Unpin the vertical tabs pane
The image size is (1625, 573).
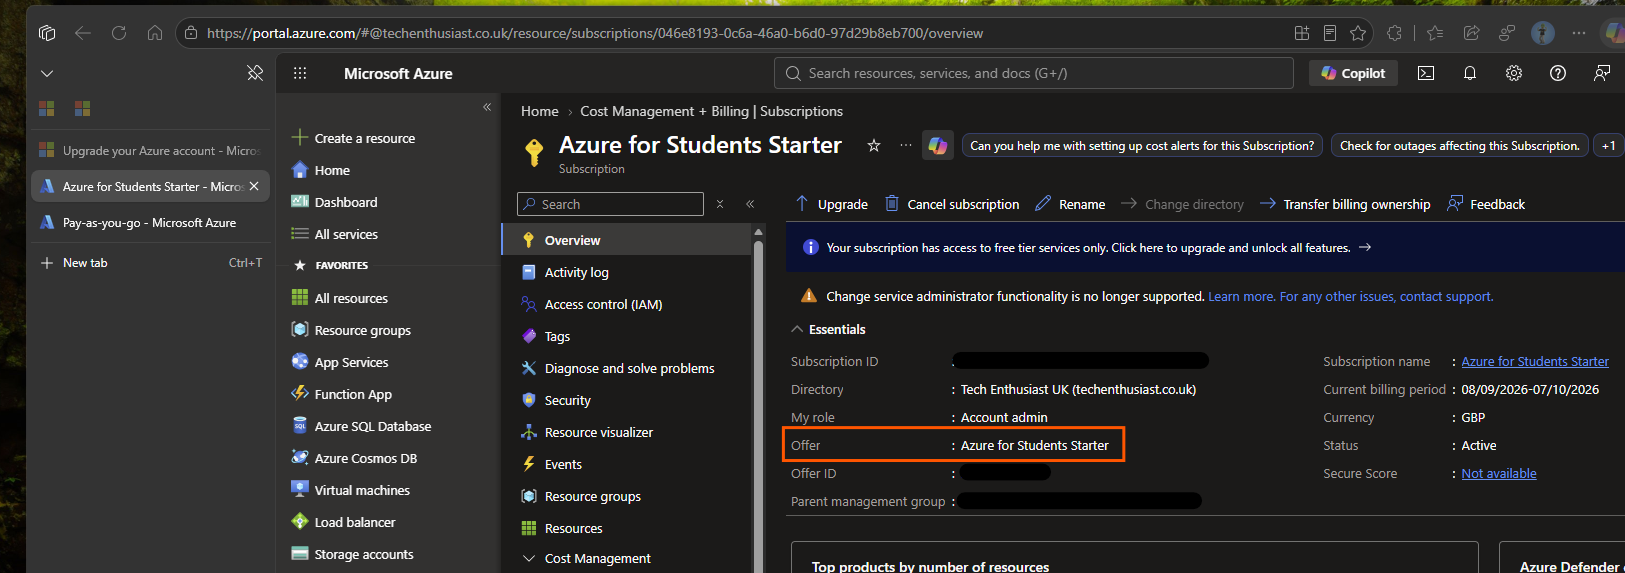click(255, 73)
